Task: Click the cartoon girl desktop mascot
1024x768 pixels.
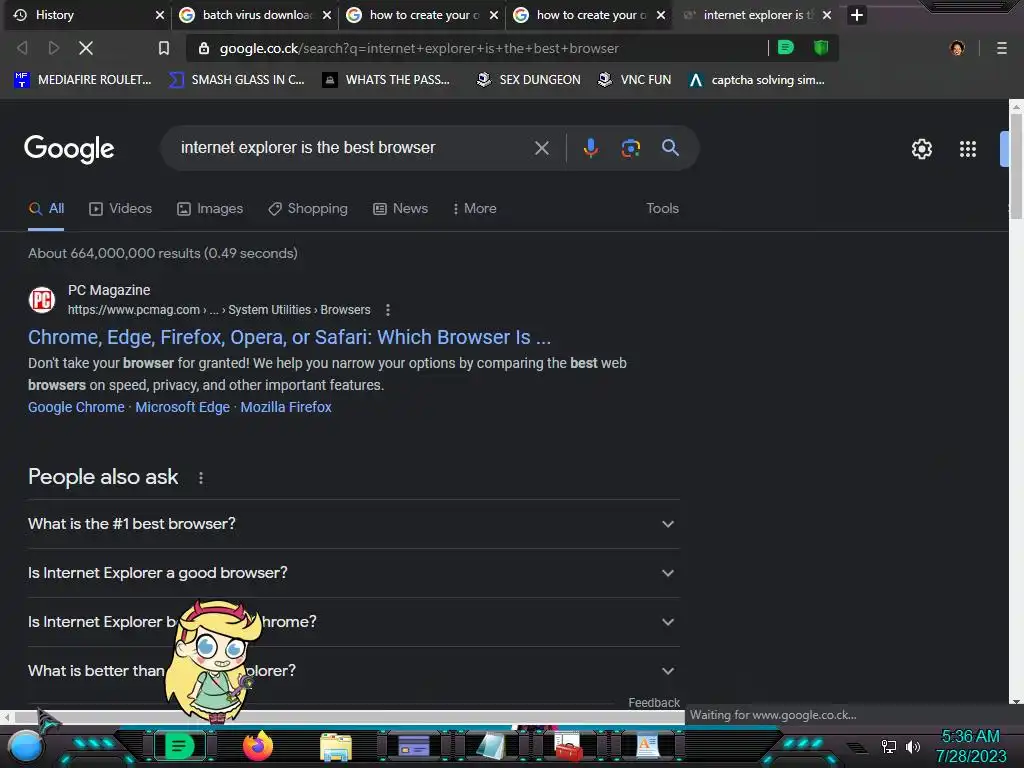Action: pyautogui.click(x=214, y=660)
